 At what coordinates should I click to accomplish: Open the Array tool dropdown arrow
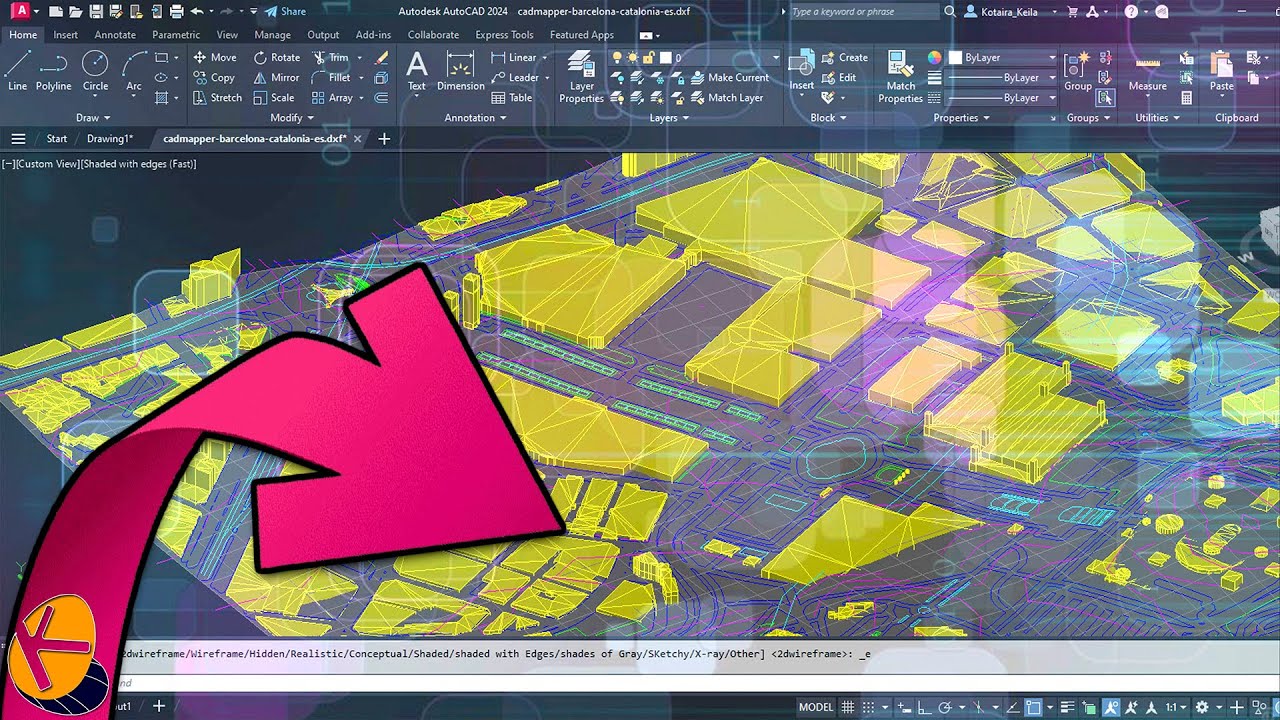coord(360,98)
